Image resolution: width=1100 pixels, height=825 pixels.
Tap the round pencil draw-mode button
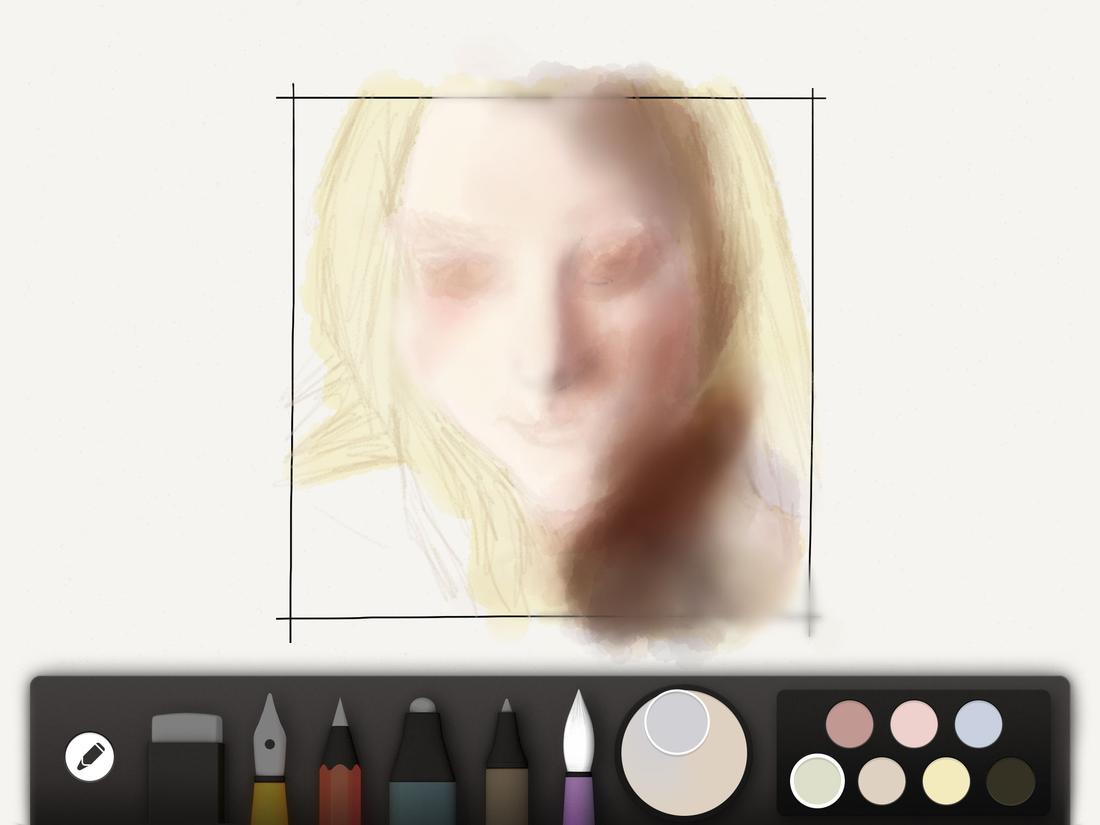tap(88, 755)
